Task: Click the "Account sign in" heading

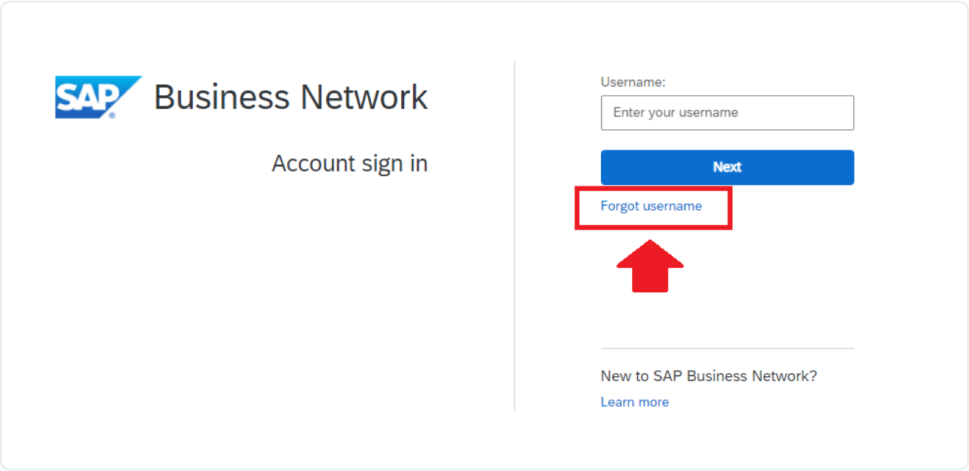Action: (x=349, y=163)
